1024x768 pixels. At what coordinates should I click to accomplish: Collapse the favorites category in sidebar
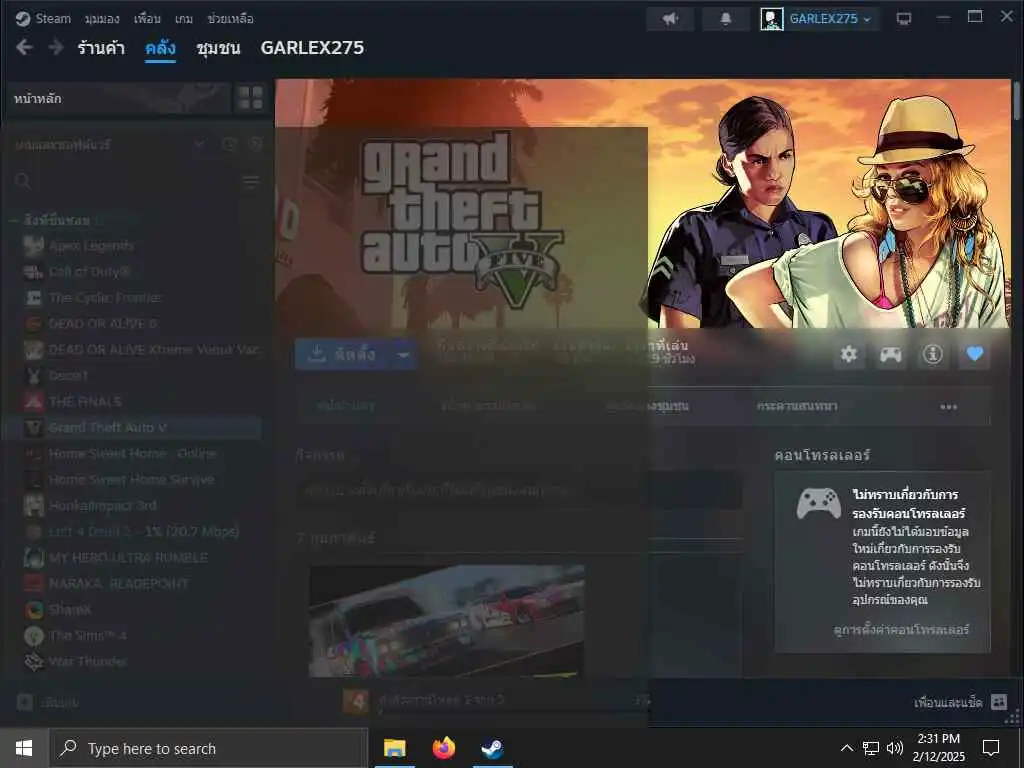tap(14, 220)
